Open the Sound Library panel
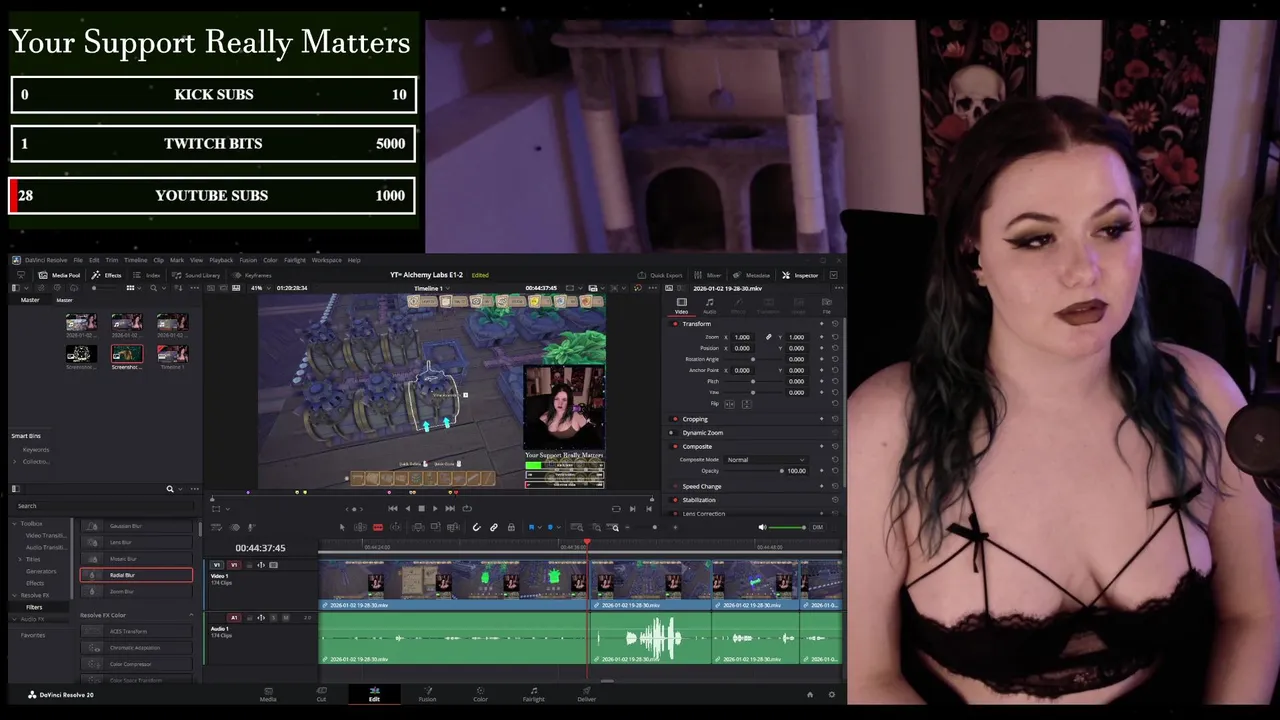 196,275
